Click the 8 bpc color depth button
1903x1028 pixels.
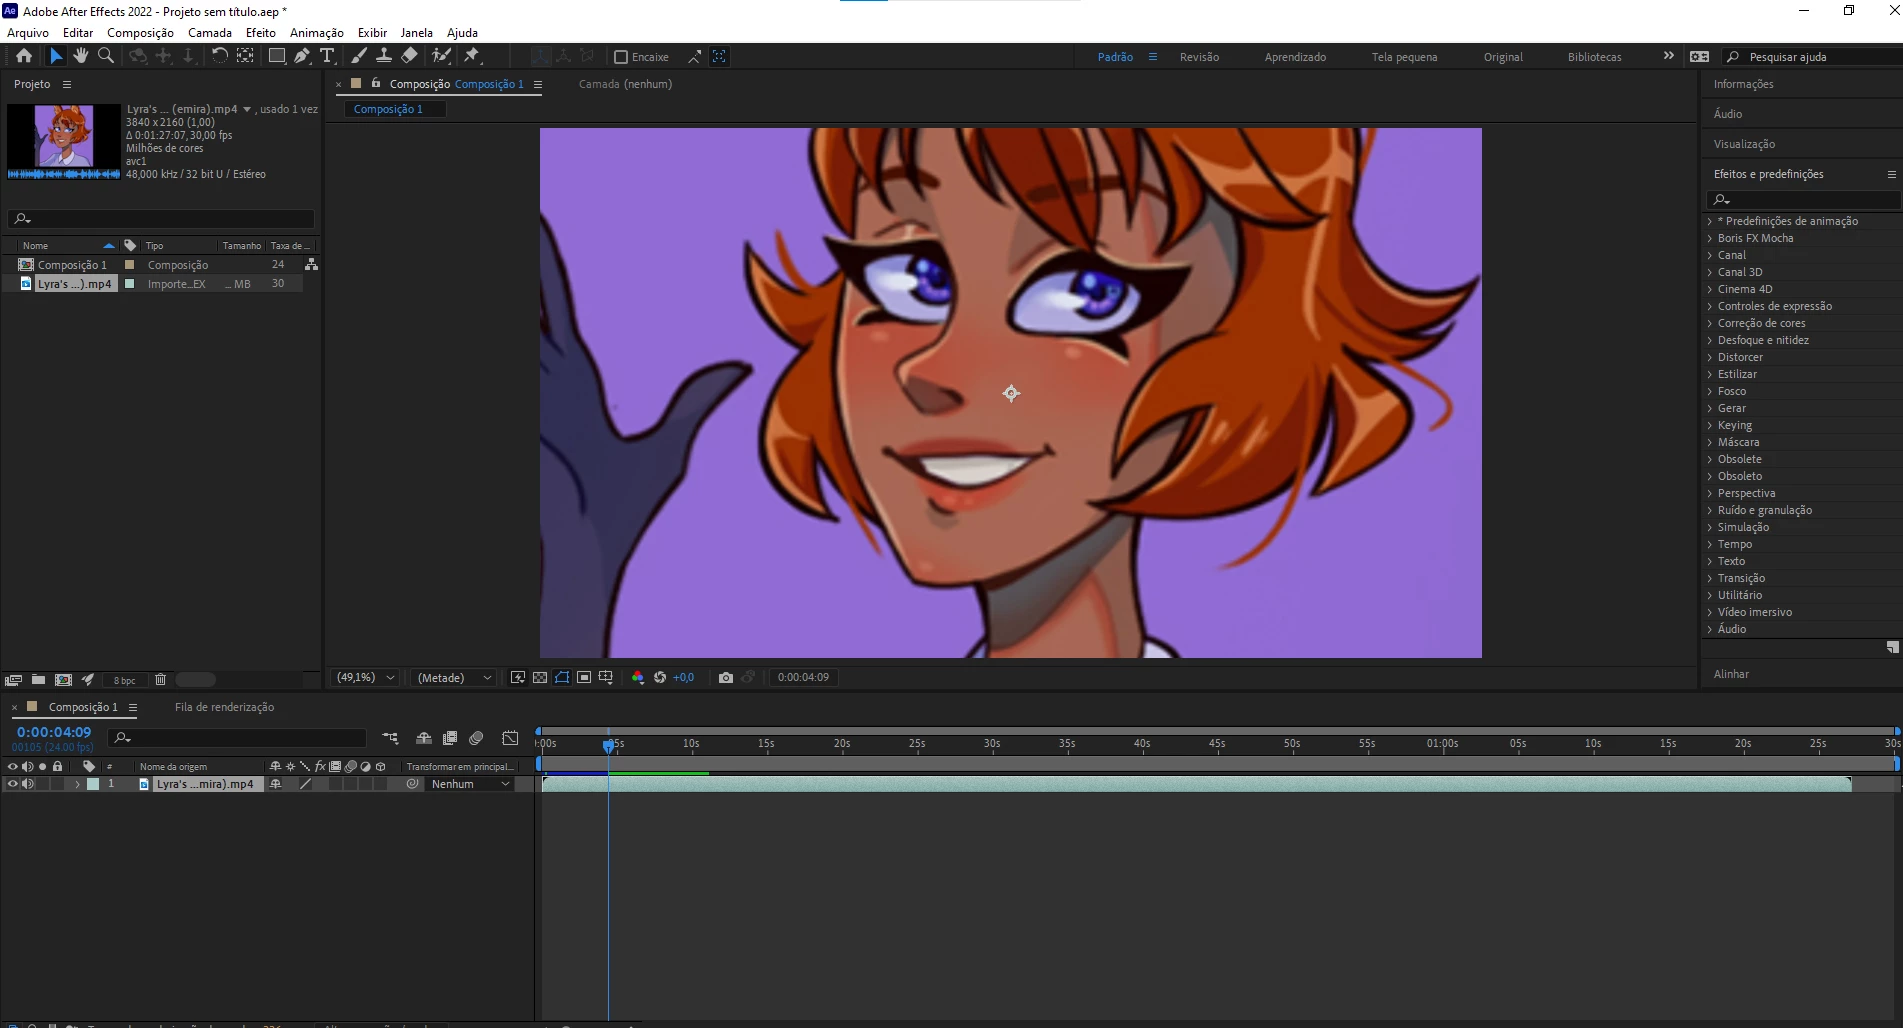pyautogui.click(x=125, y=680)
